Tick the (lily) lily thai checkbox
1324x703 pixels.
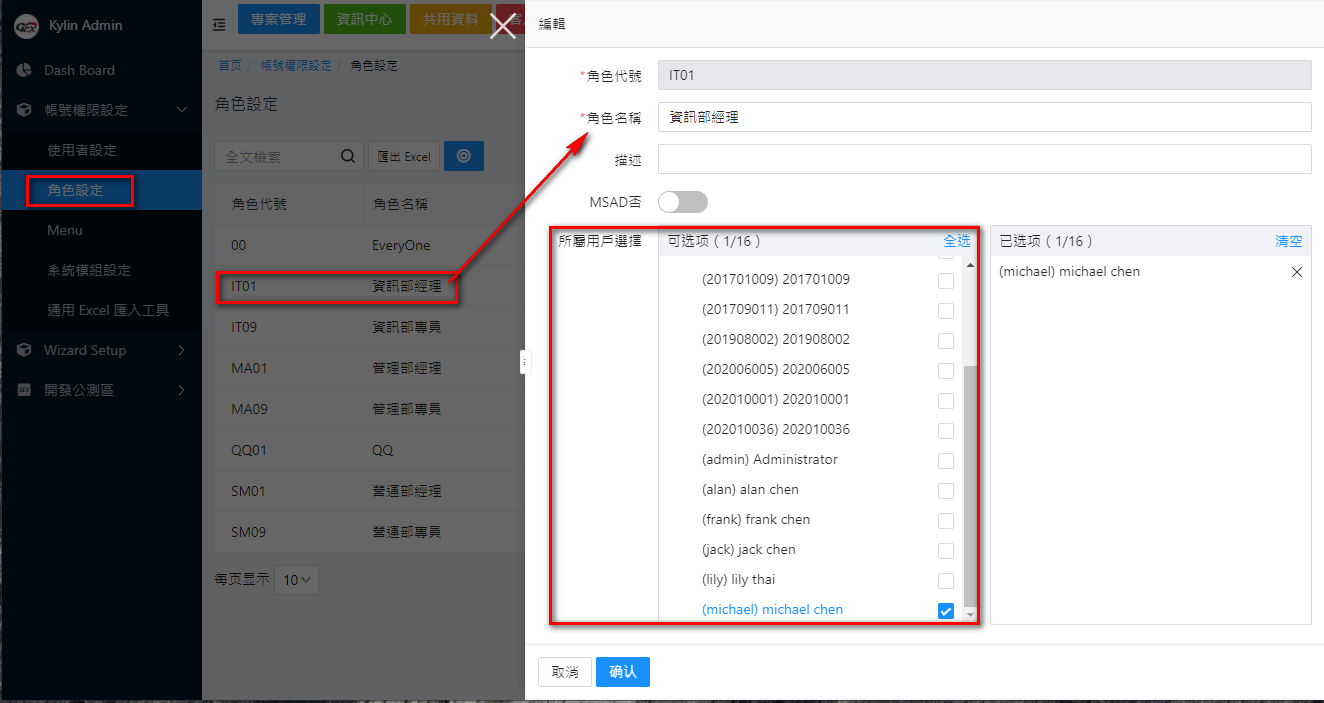pos(945,581)
